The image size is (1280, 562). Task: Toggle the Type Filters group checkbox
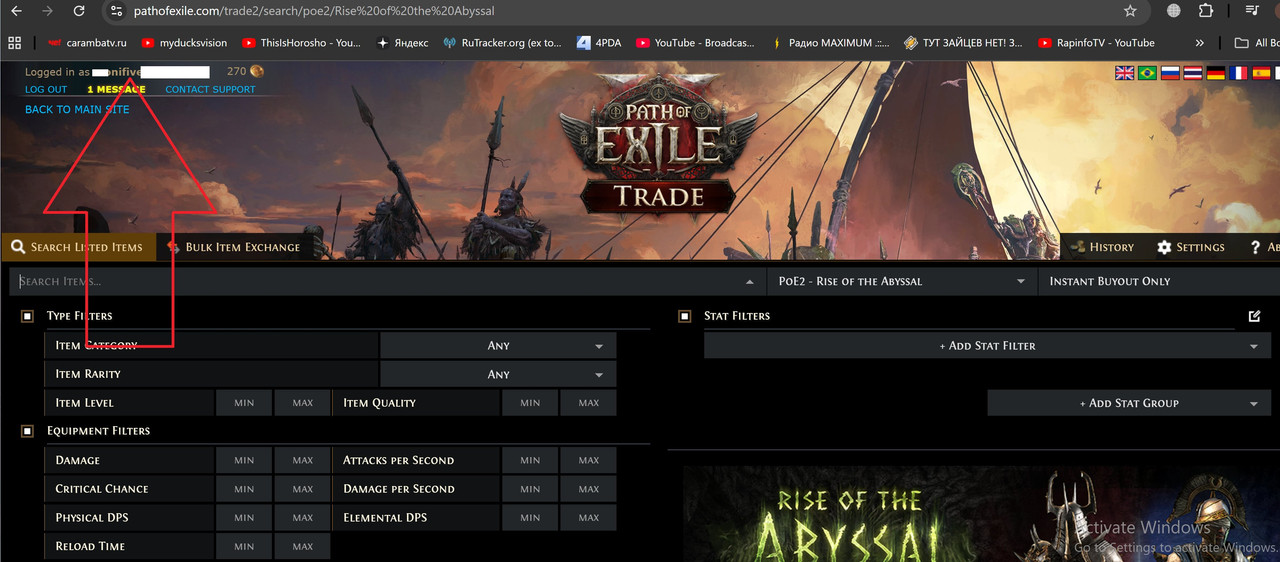click(x=27, y=316)
